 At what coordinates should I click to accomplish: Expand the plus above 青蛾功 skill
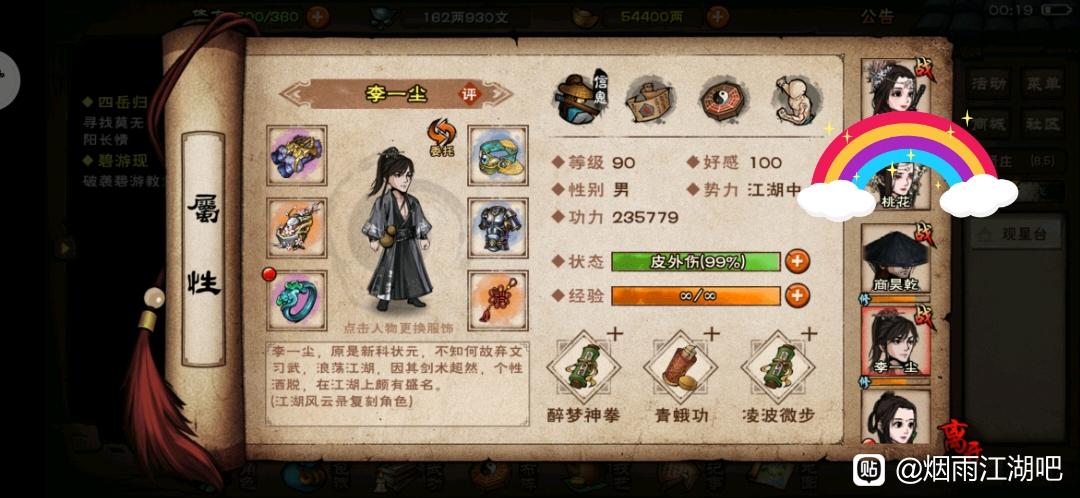coord(711,334)
